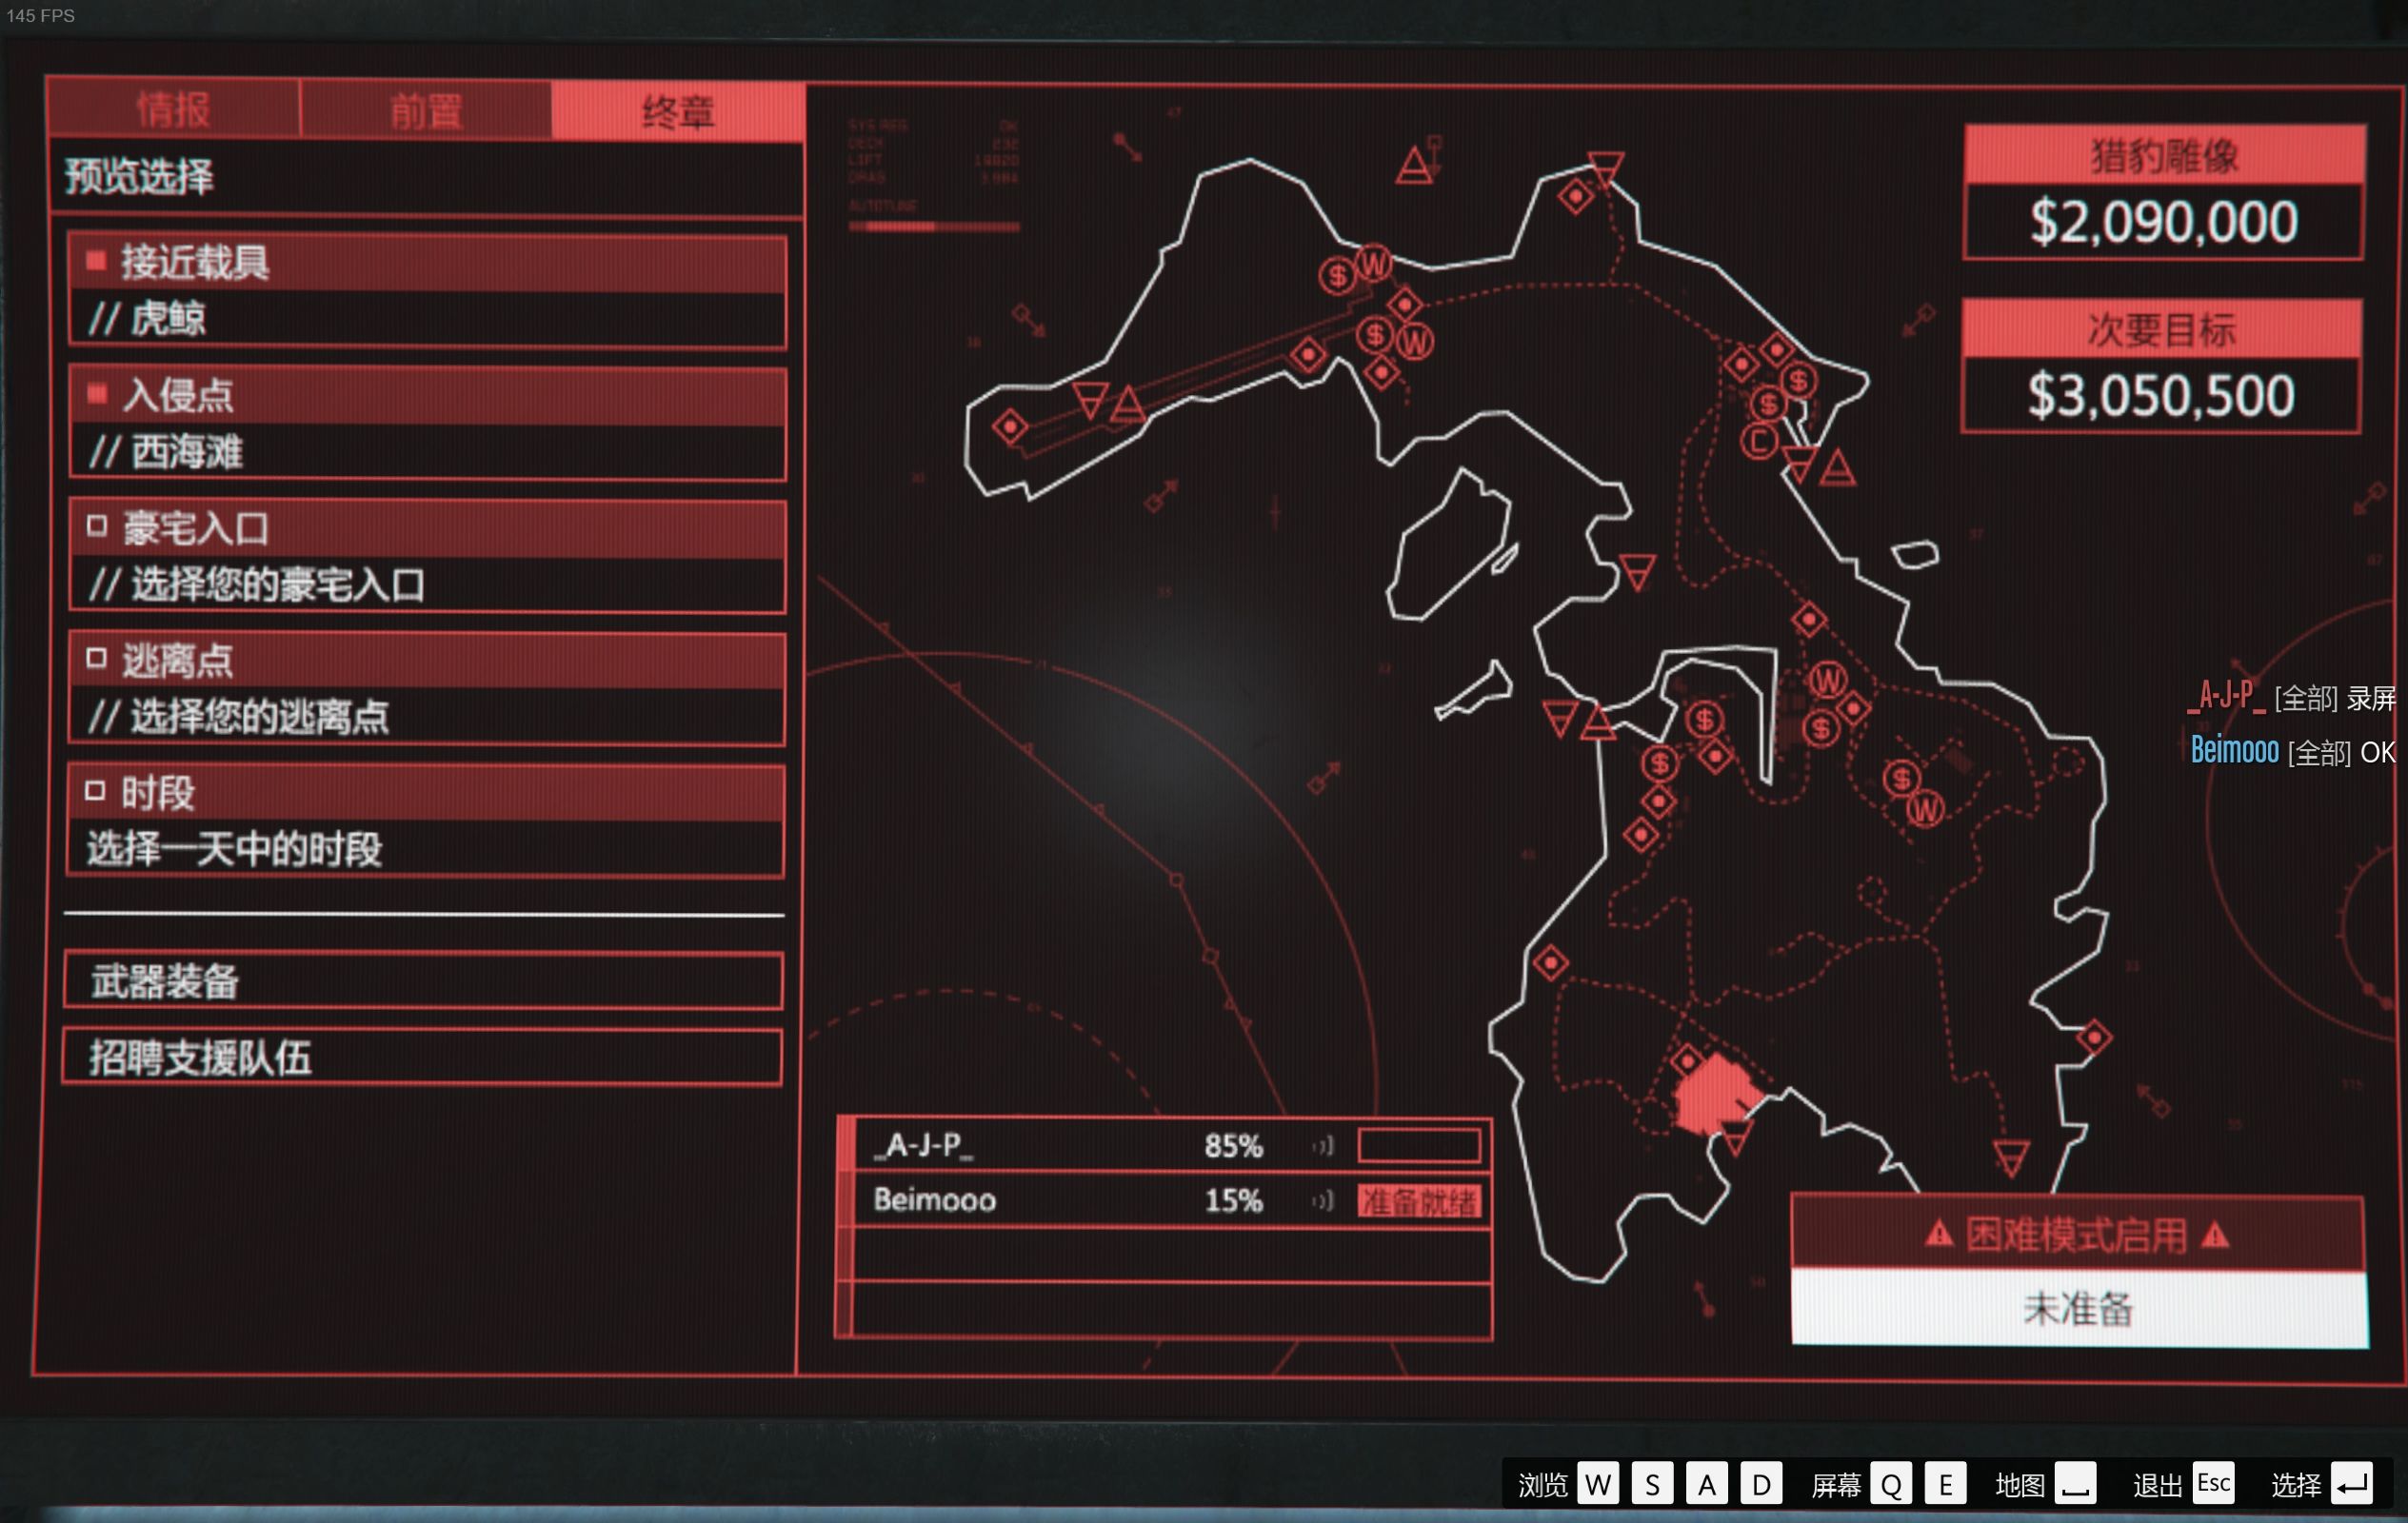Screen dimensions: 2408x1523
Task: Click the chat message _A-J-P_ [全部] 录屏
Action: point(2292,697)
